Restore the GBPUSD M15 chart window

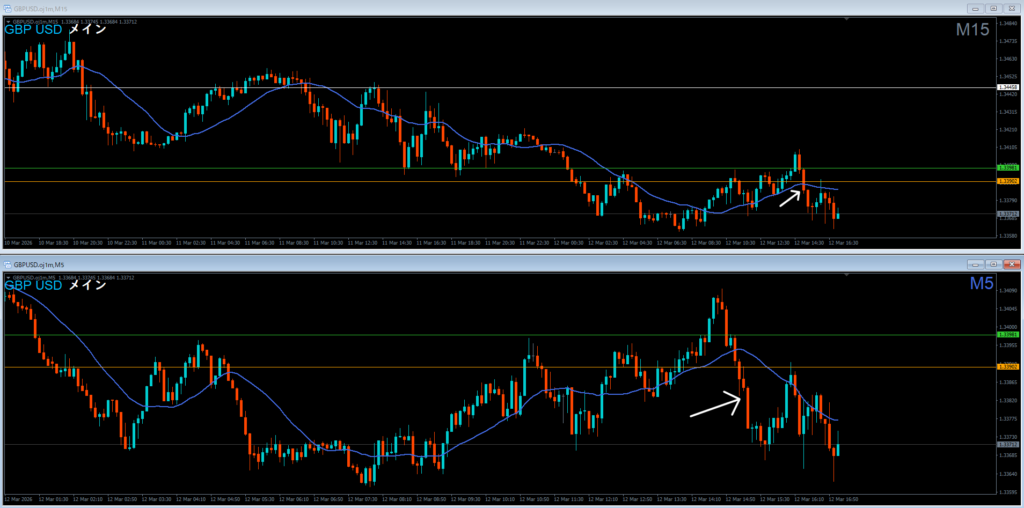(994, 8)
